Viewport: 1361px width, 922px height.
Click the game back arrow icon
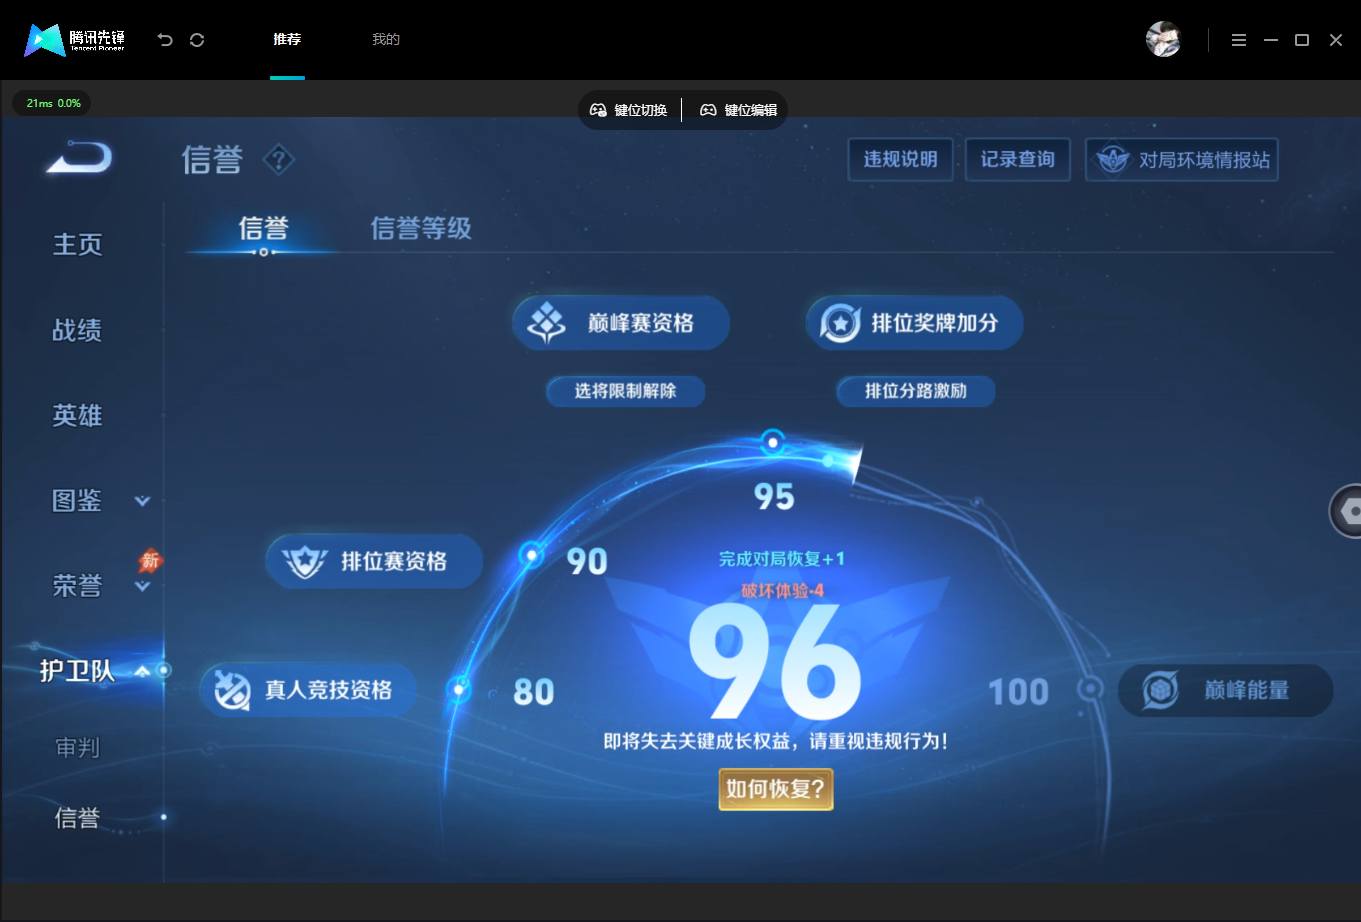tap(79, 158)
